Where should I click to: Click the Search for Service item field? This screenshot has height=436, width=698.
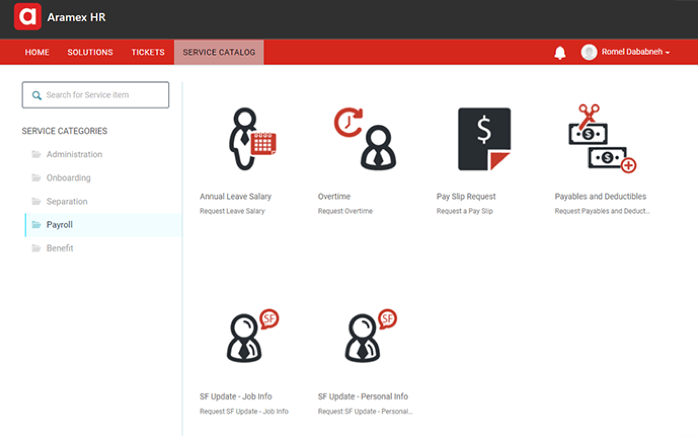97,95
